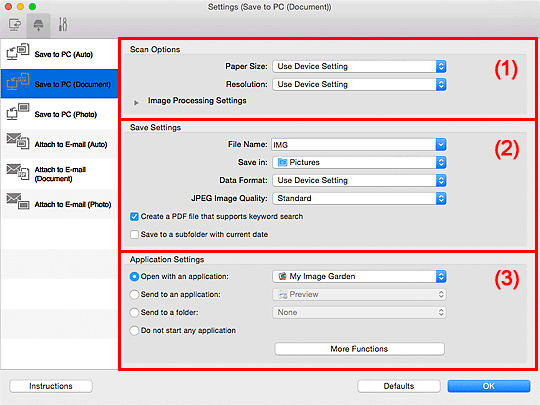
Task: Select the Save to PC (Photo) label
Action: [x=66, y=114]
